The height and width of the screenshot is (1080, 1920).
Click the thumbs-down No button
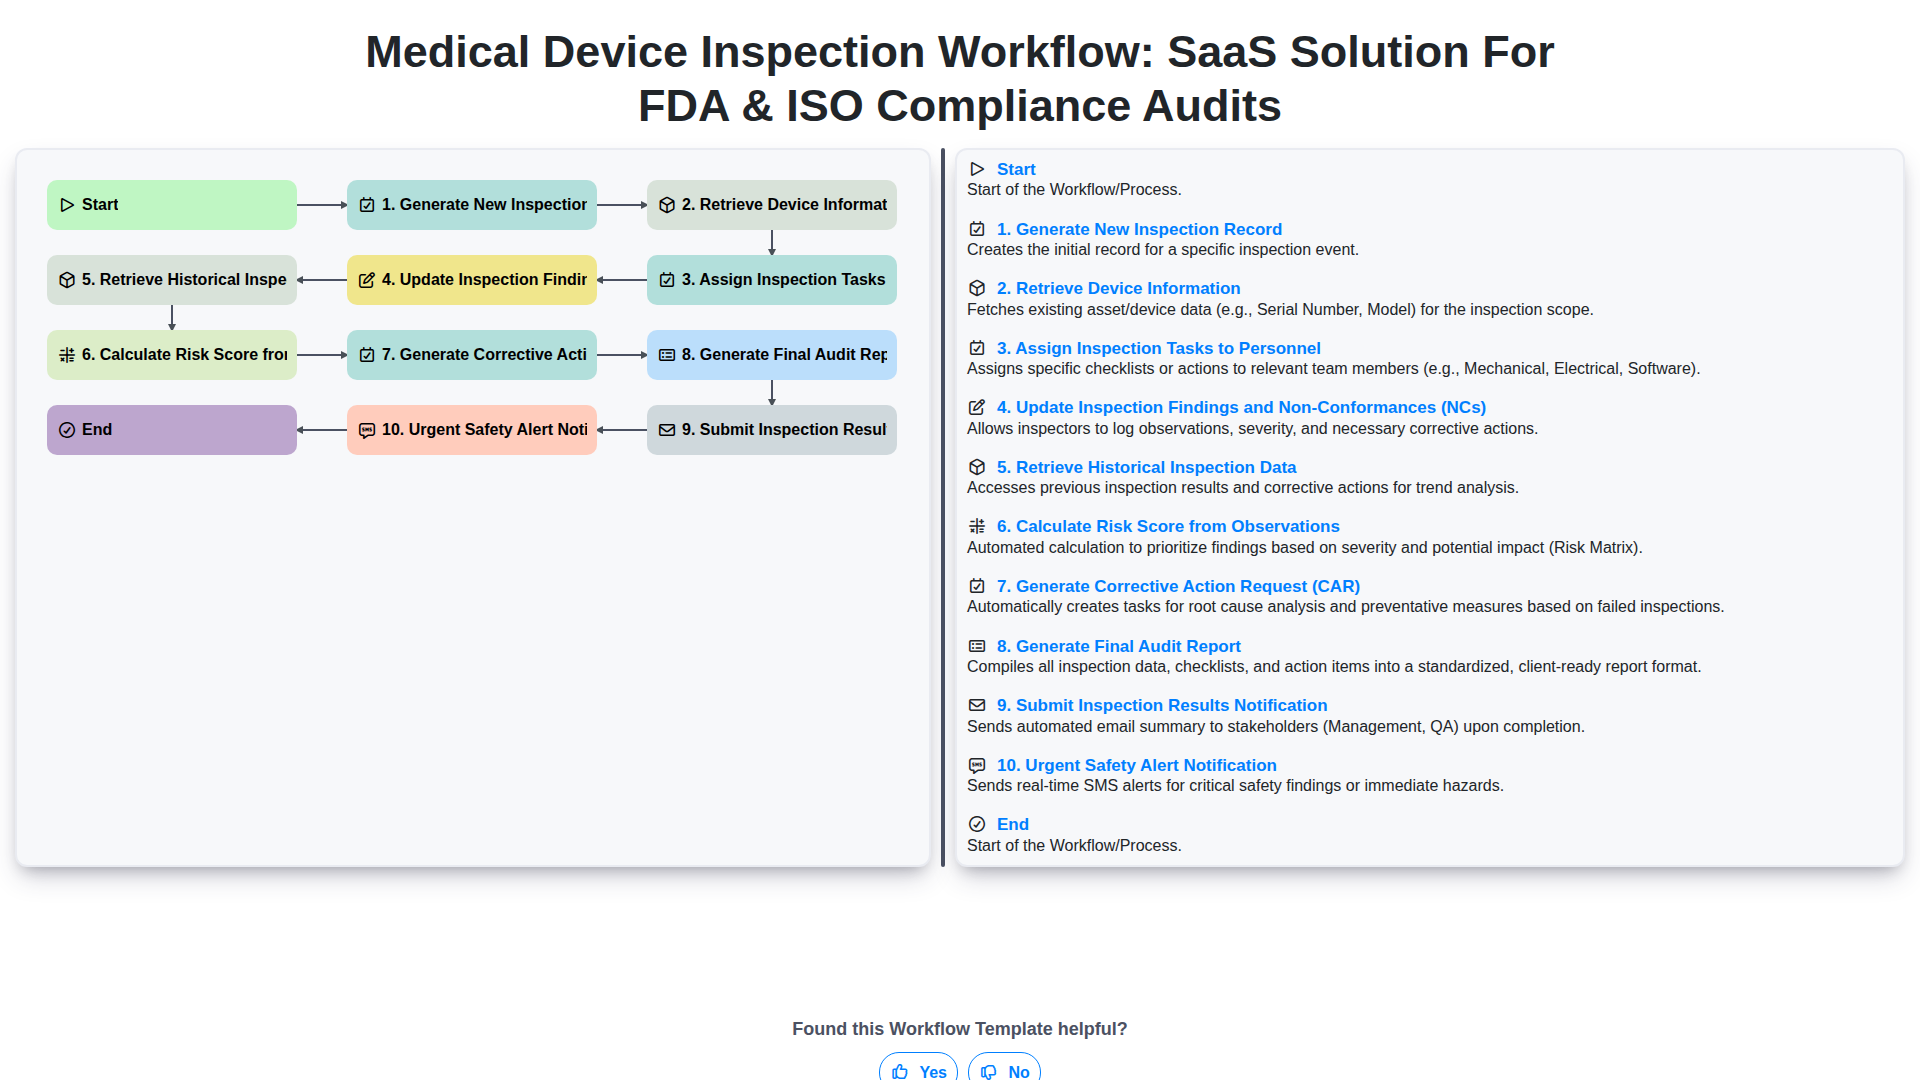tap(1004, 1070)
